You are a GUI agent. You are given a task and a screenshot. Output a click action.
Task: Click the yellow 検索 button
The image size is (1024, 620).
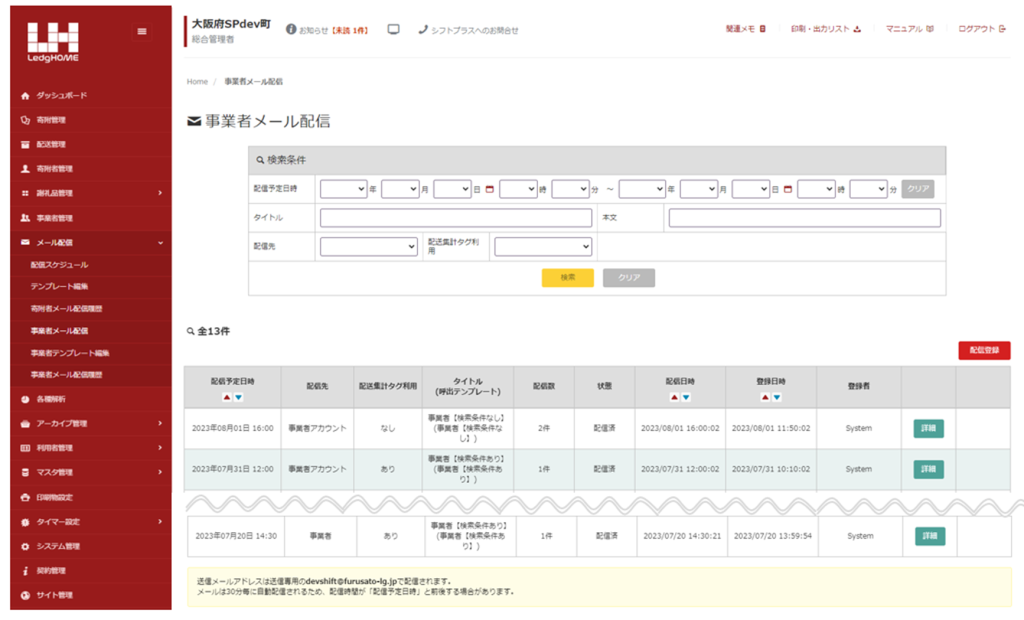coord(567,278)
